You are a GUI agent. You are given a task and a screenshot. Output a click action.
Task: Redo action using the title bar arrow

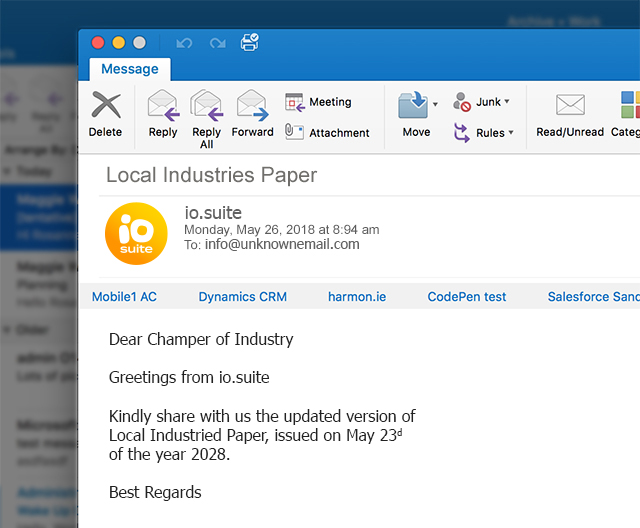click(218, 43)
